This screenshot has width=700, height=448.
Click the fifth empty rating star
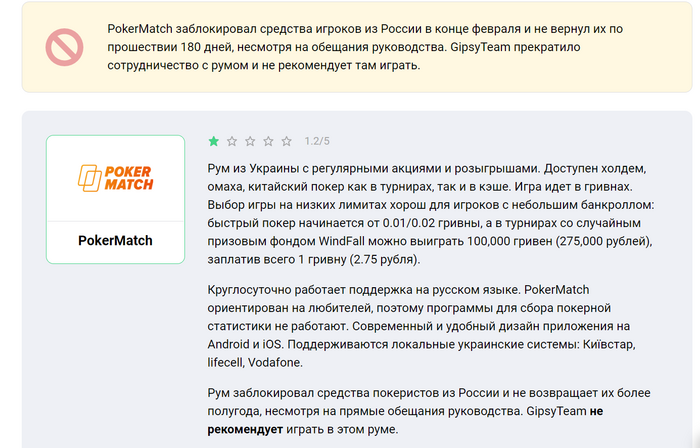pyautogui.click(x=287, y=141)
